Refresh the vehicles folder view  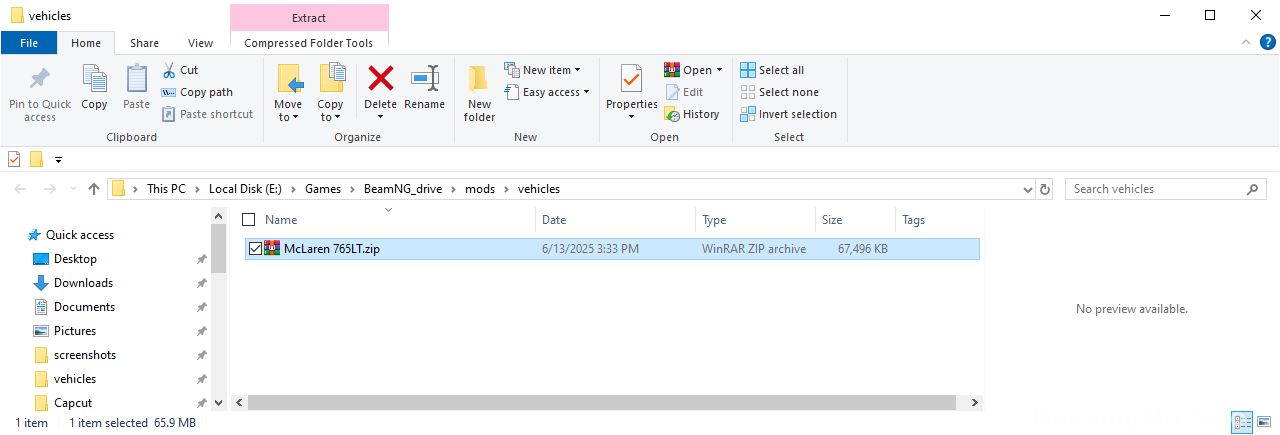(1046, 189)
